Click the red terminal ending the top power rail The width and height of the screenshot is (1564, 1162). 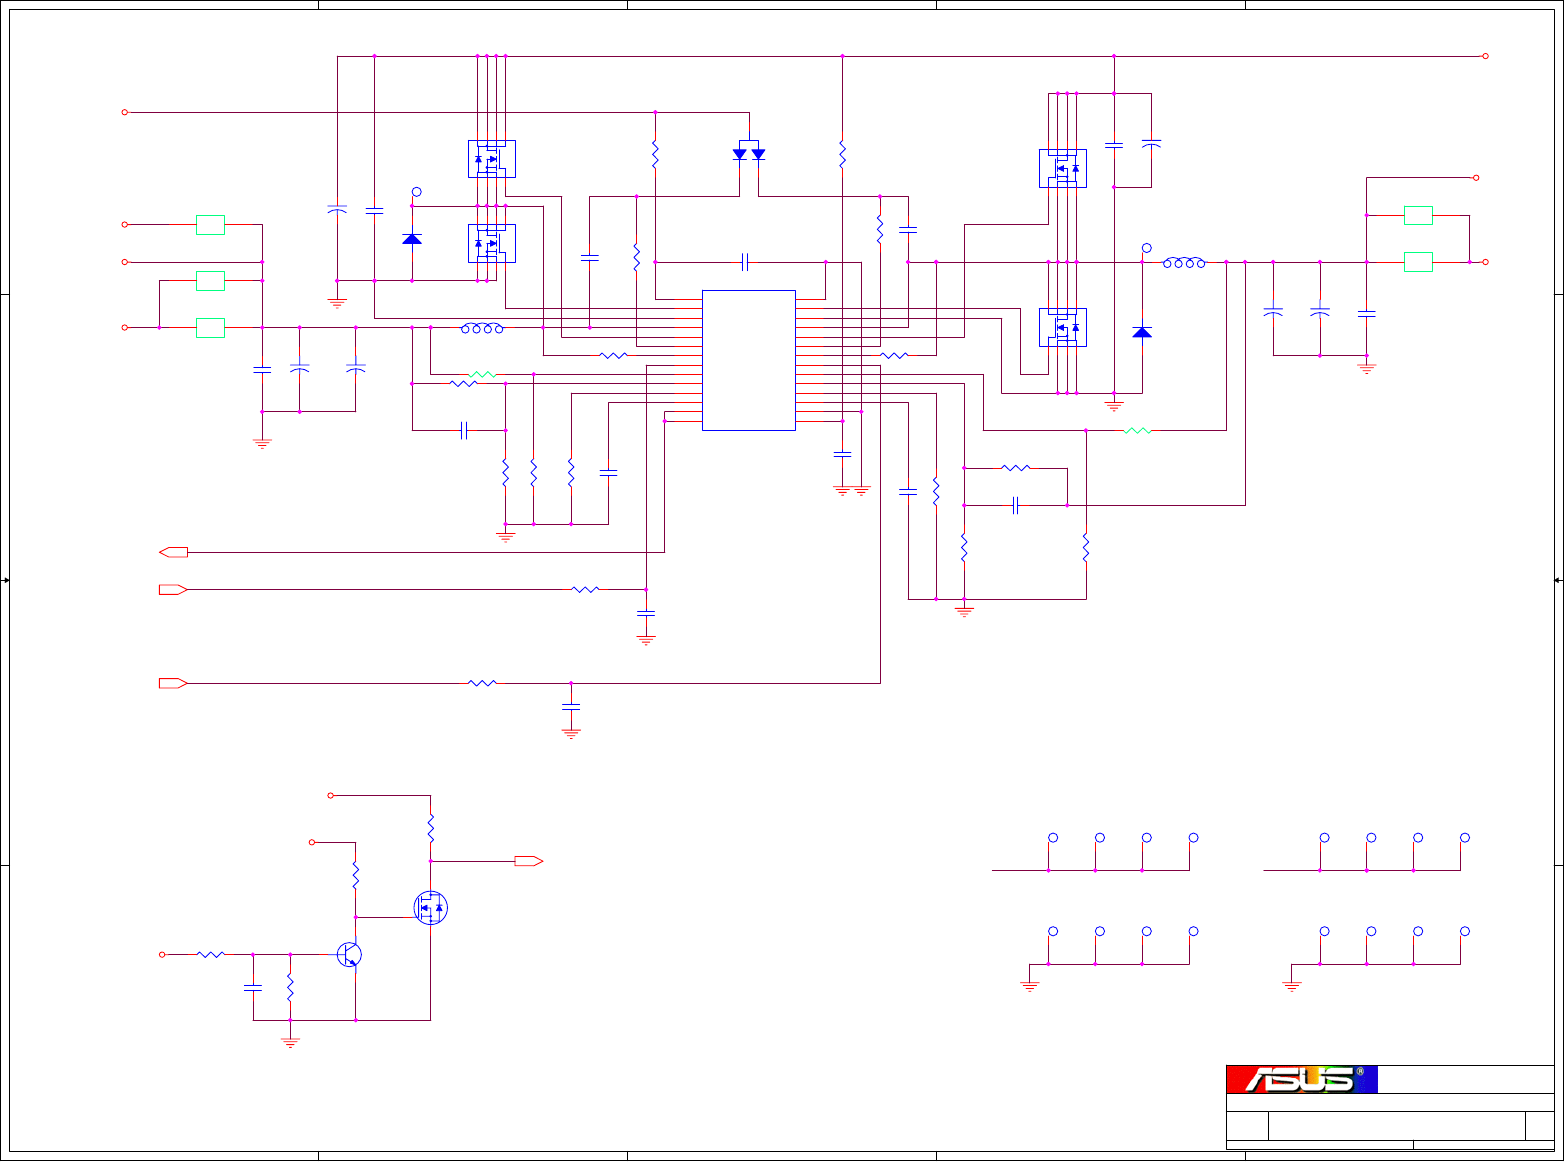1485,56
